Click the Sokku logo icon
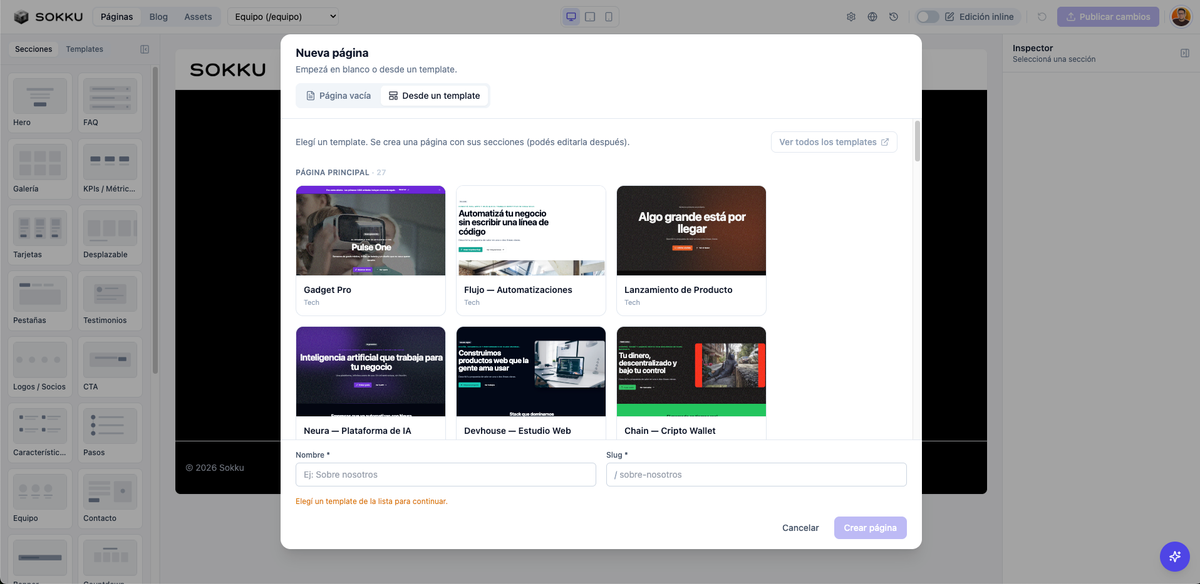Viewport: 1200px width, 584px height. tap(21, 17)
